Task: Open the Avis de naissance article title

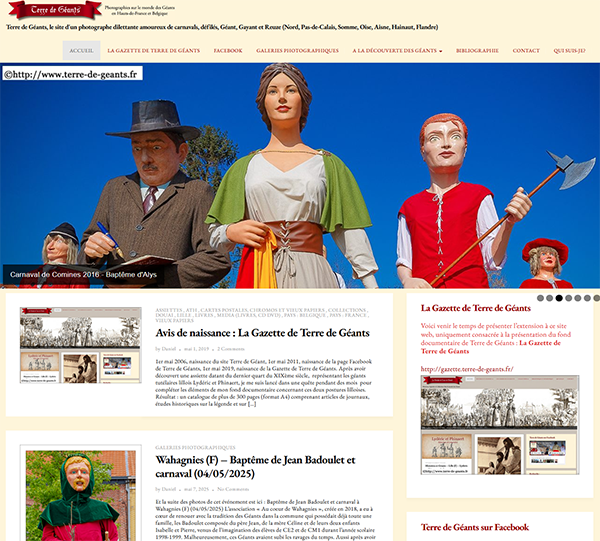Action: 262,333
